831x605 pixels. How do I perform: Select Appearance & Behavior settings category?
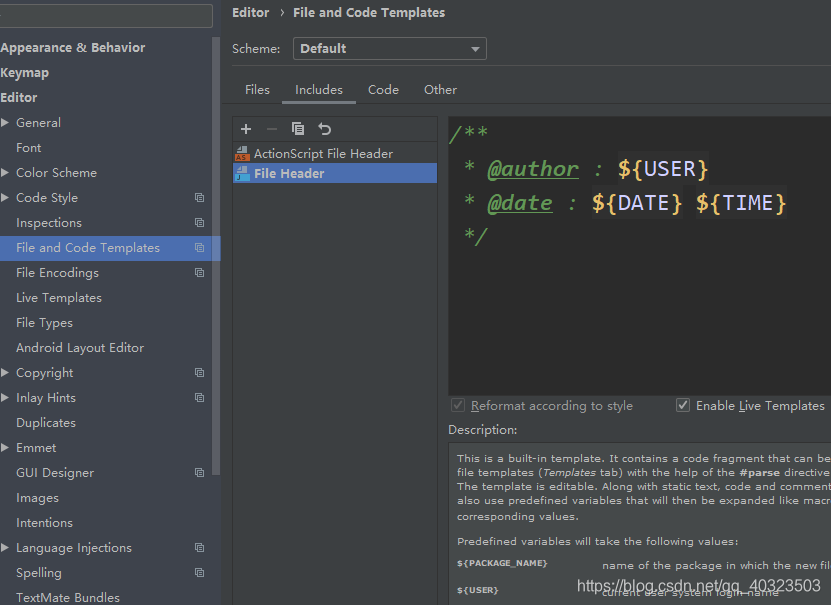73,48
